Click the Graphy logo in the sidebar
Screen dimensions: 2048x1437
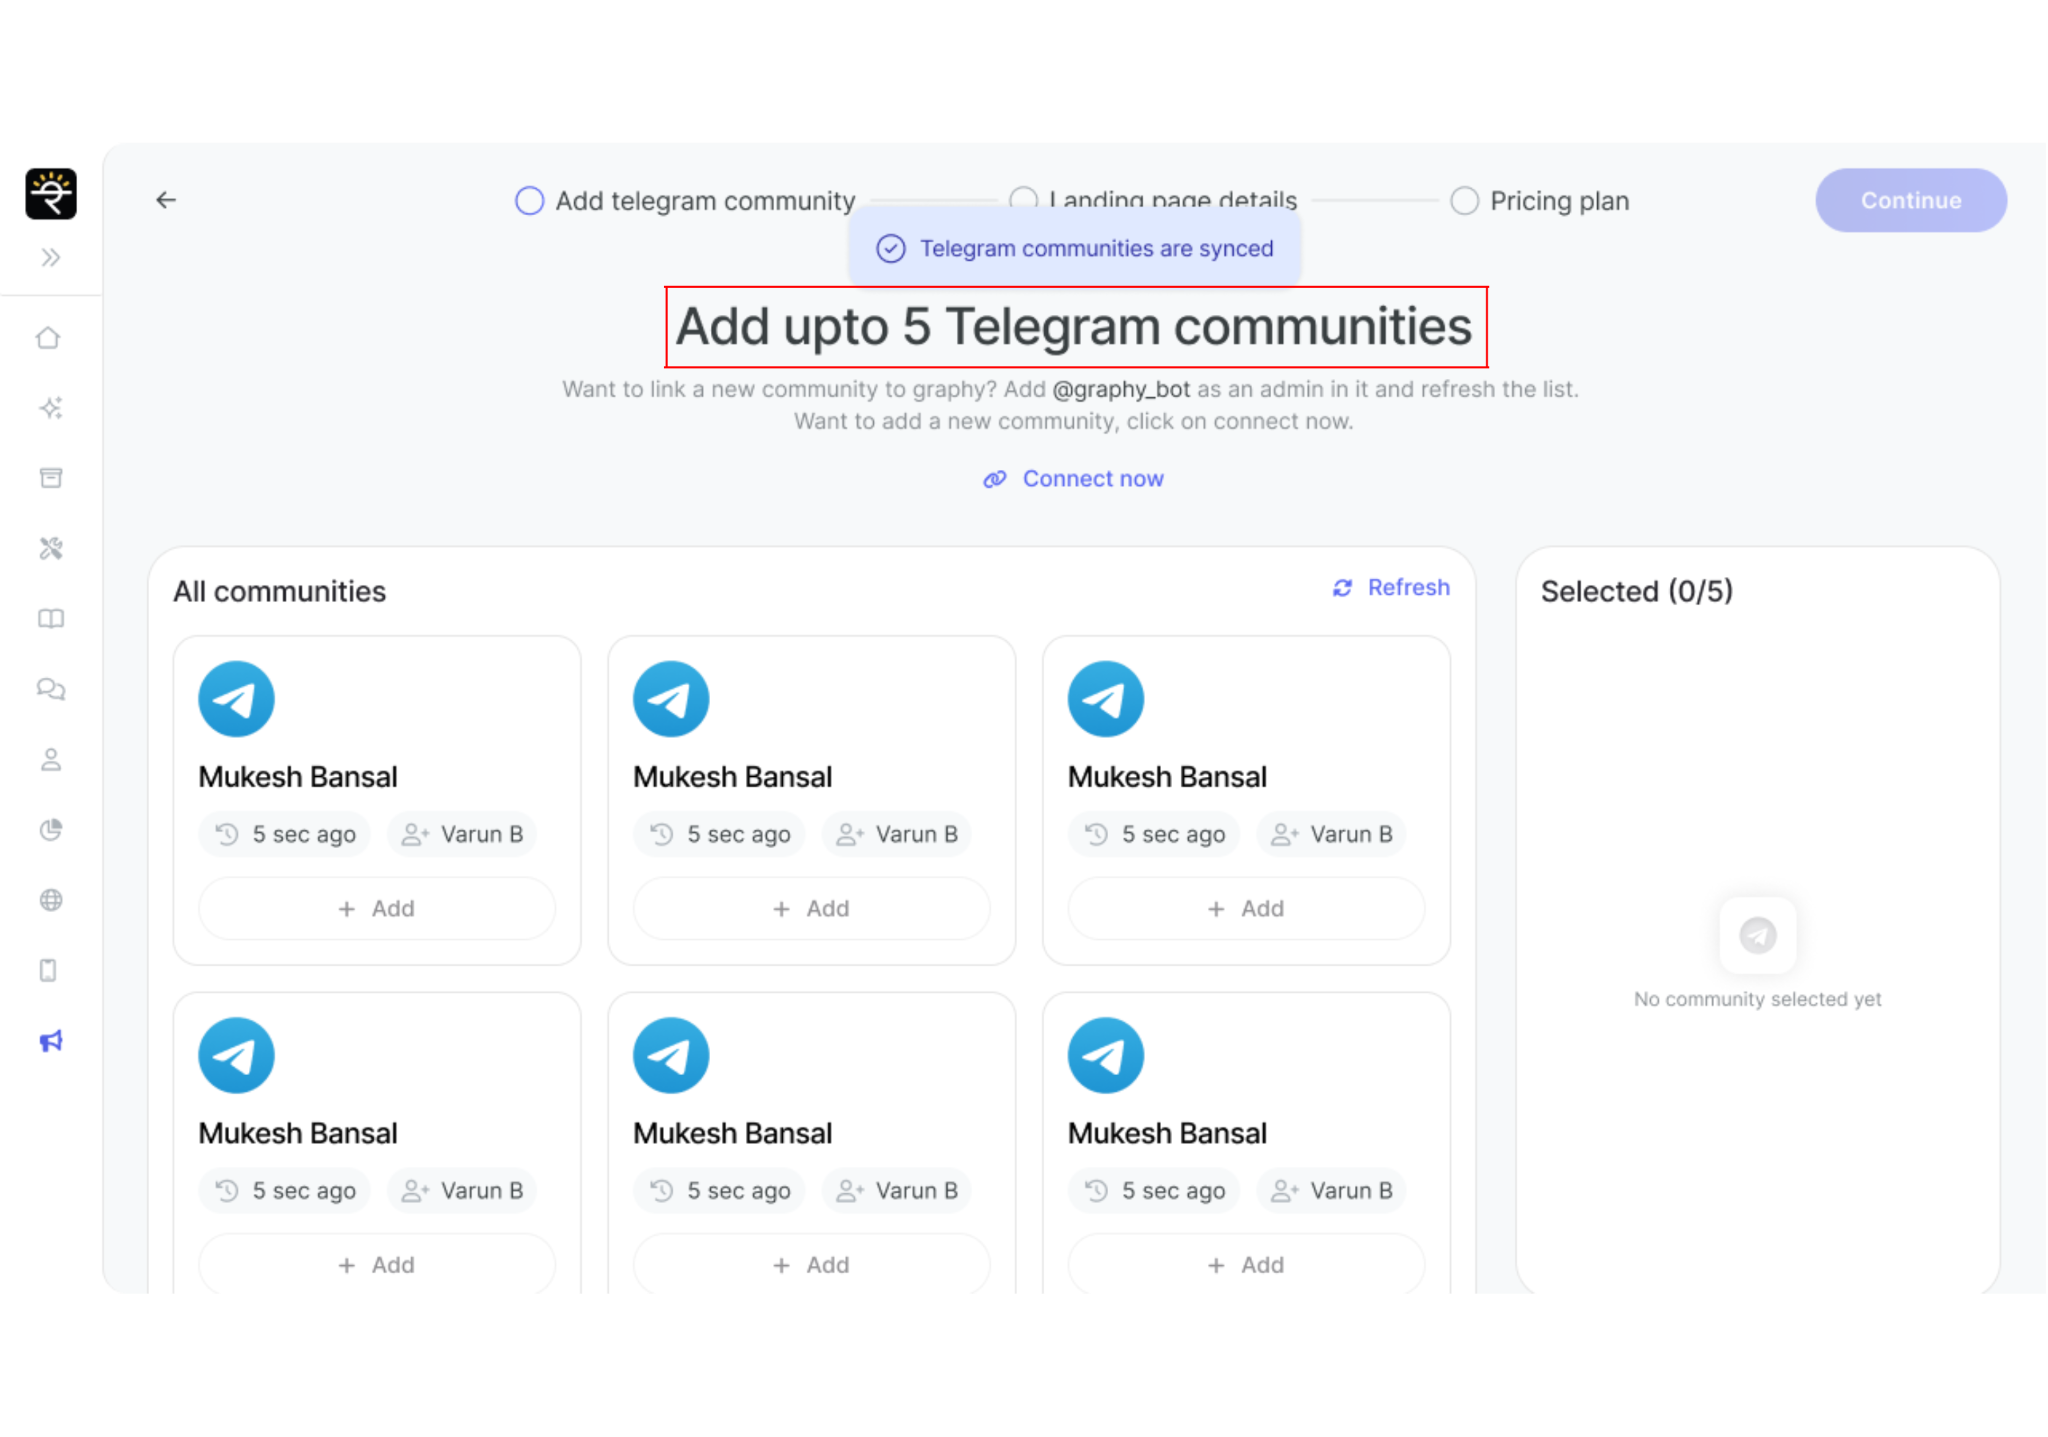(51, 194)
